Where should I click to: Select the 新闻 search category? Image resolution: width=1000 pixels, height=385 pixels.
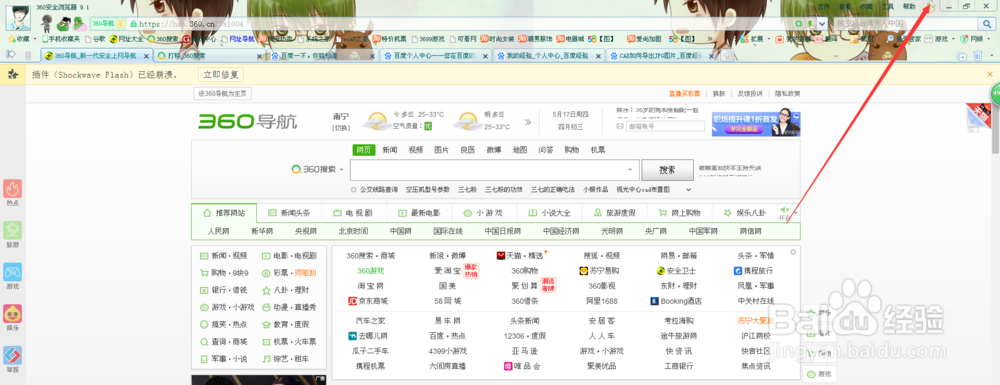[x=390, y=150]
